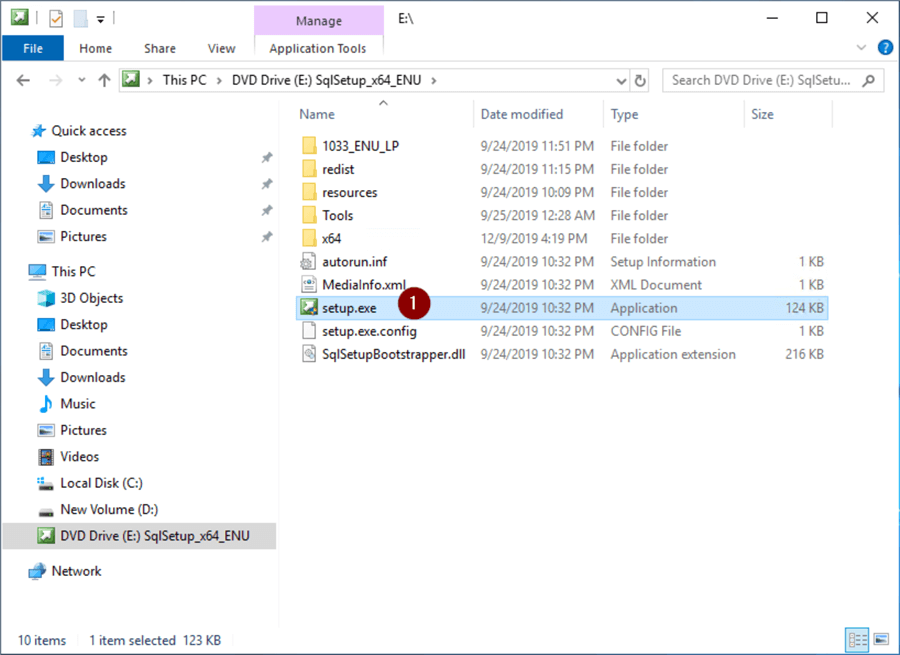This screenshot has height=655, width=900.
Task: Select Quick access in navigation pane
Action: (x=88, y=131)
